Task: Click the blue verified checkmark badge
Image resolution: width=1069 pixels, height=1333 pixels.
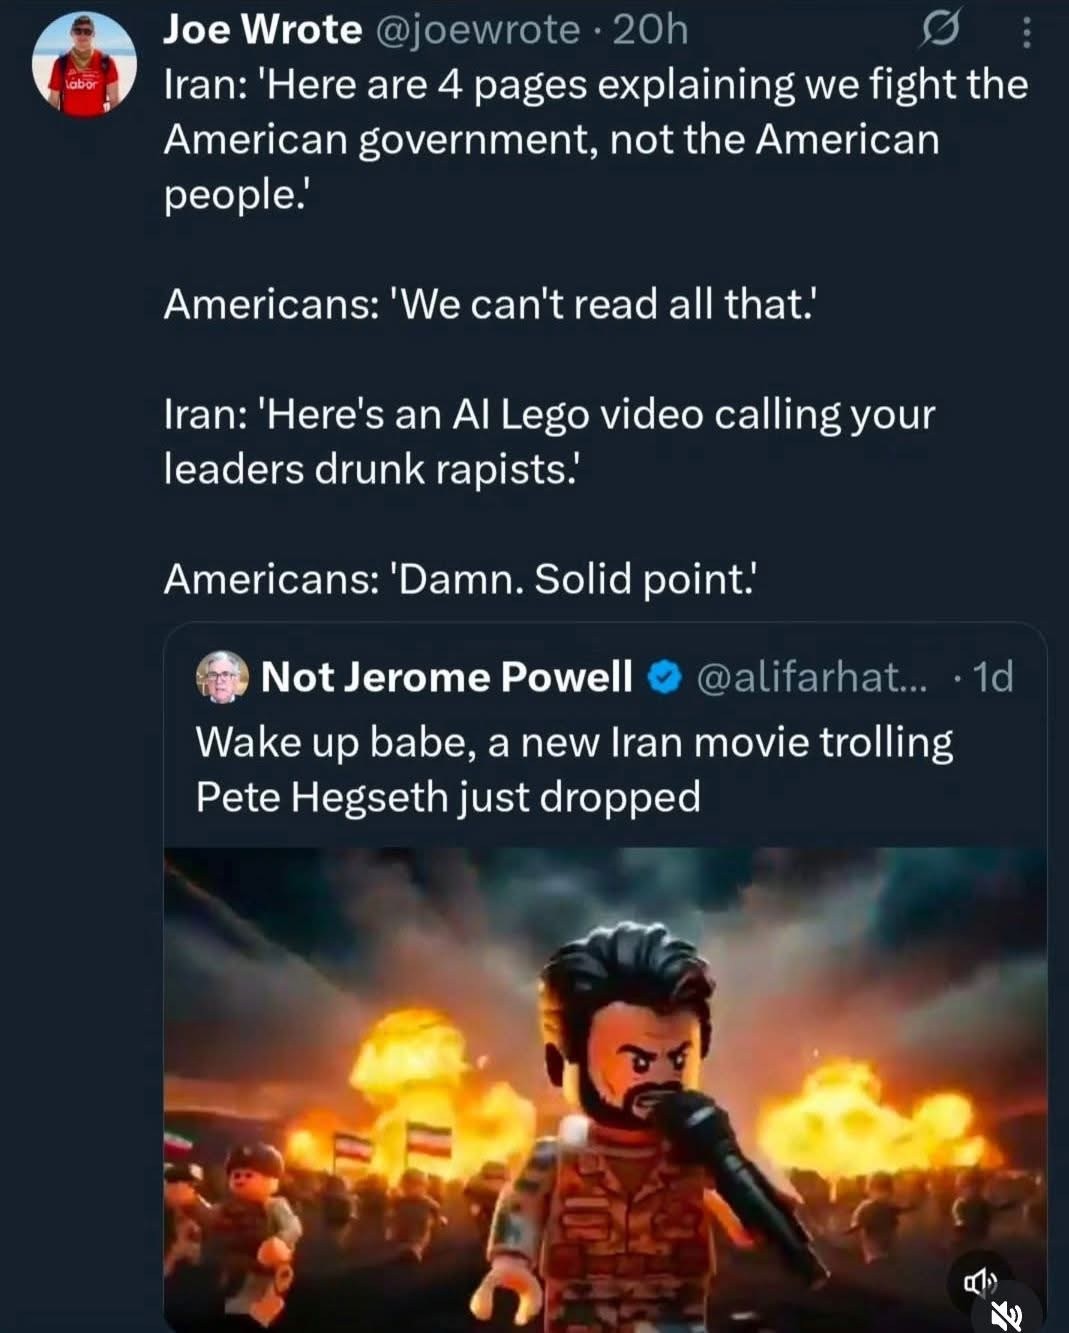Action: pos(663,678)
